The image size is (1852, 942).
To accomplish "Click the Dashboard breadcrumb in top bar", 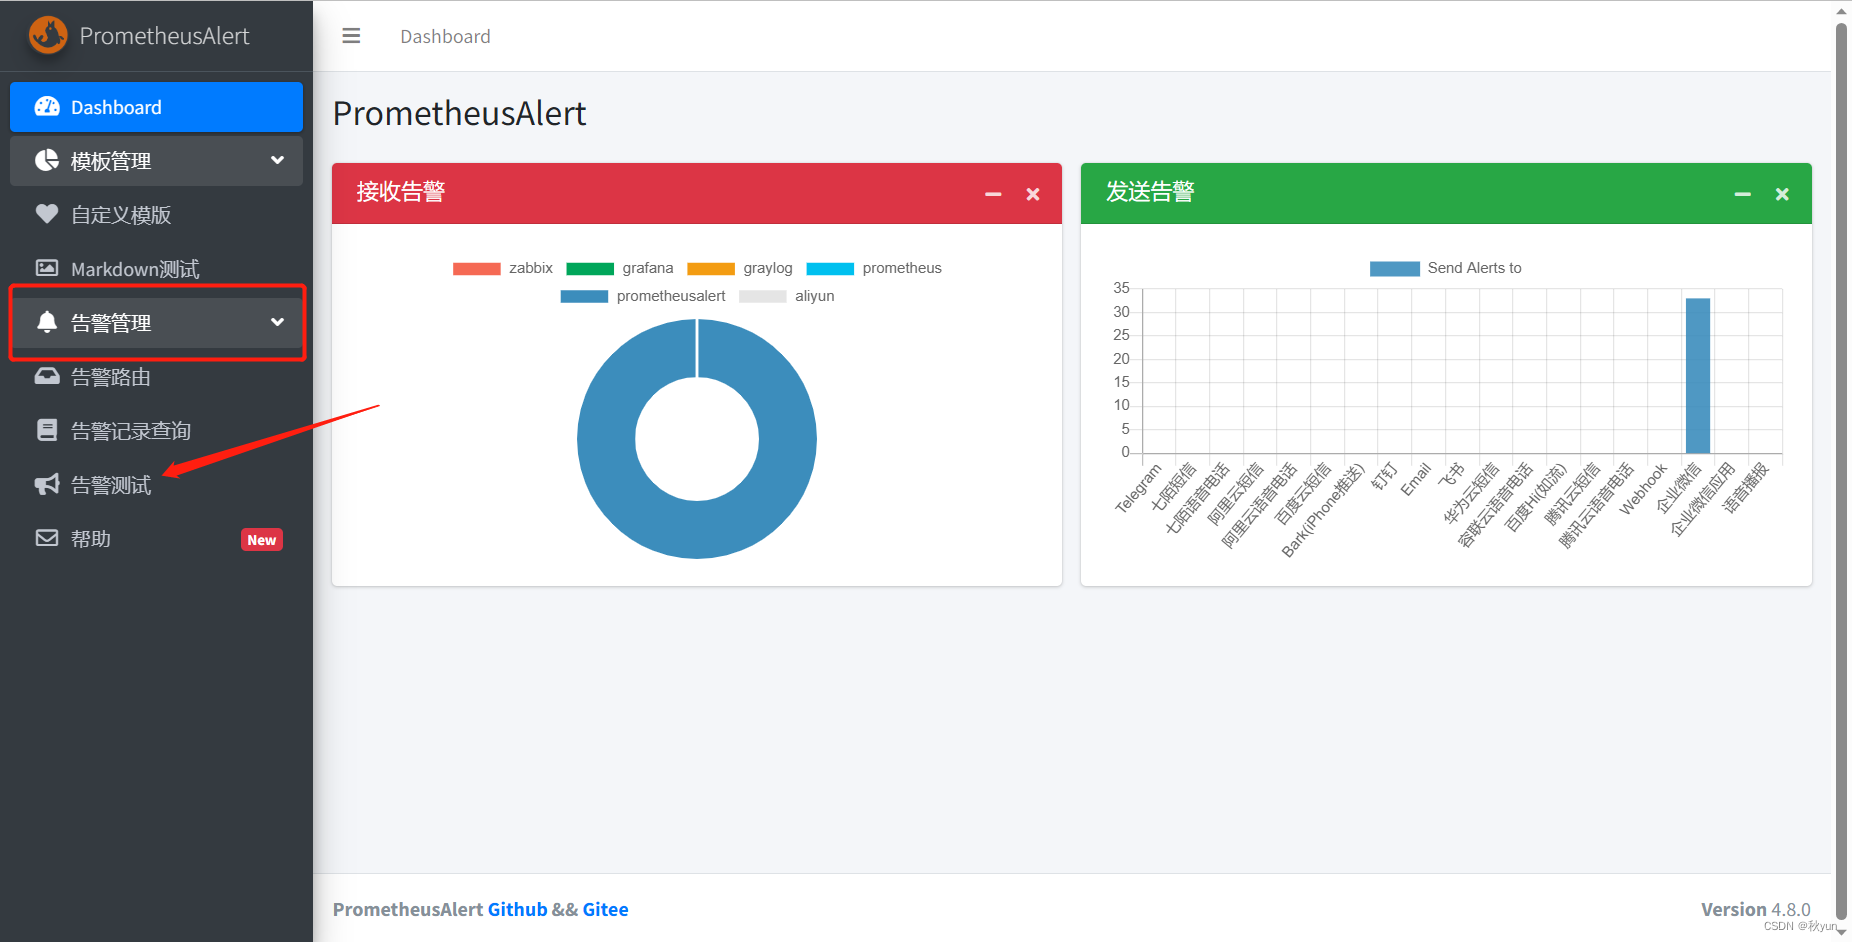I will point(445,37).
